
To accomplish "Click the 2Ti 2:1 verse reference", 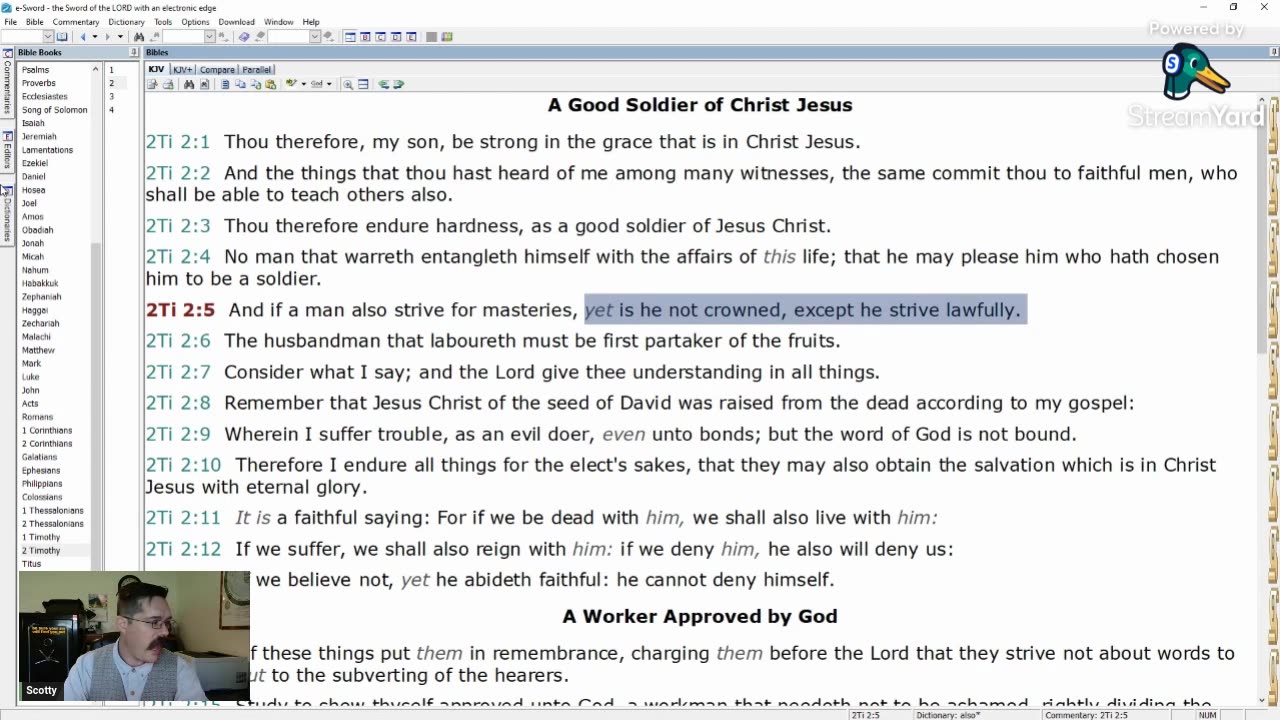I will click(x=178, y=142).
